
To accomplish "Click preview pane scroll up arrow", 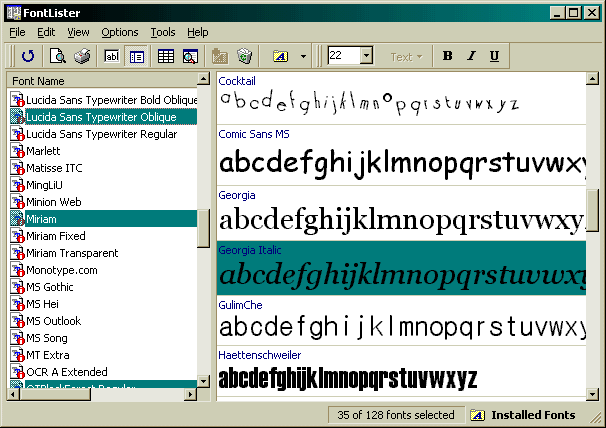I will (592, 79).
